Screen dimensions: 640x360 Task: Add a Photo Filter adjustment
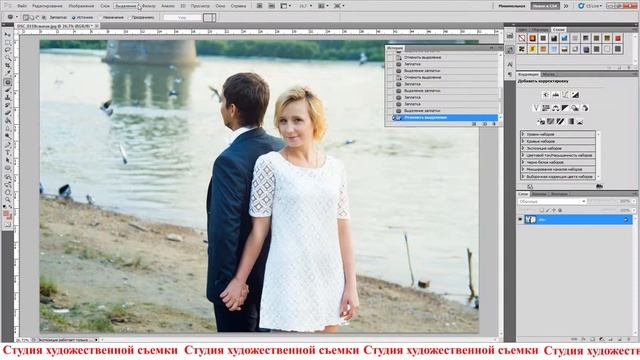(575, 108)
